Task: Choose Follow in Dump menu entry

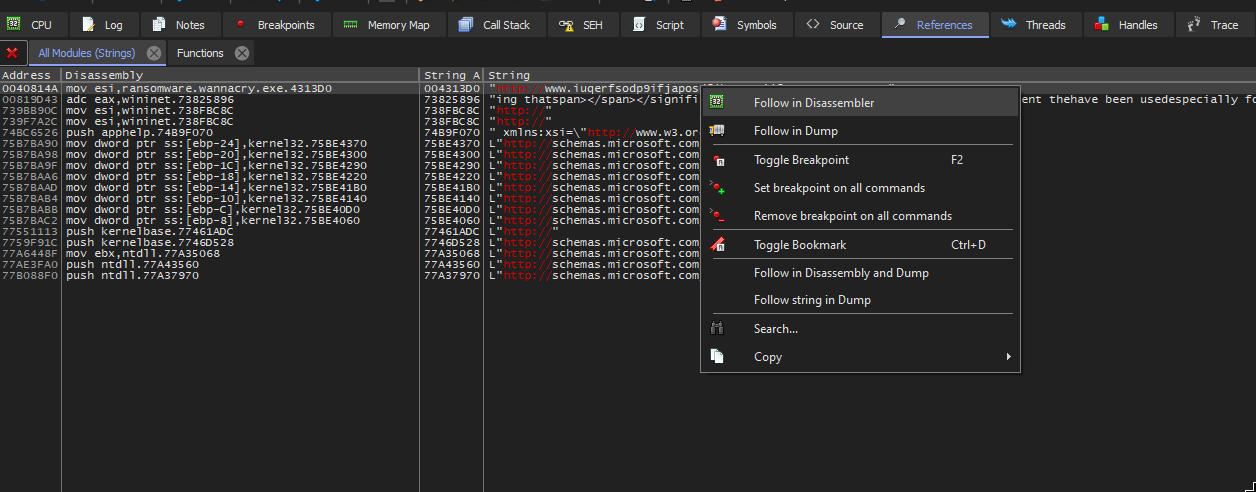Action: pos(860,130)
